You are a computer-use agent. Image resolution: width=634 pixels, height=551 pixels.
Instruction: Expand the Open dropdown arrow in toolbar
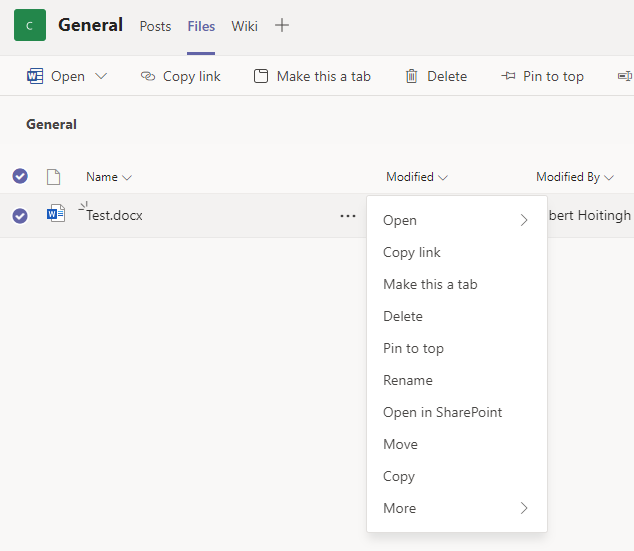click(101, 76)
